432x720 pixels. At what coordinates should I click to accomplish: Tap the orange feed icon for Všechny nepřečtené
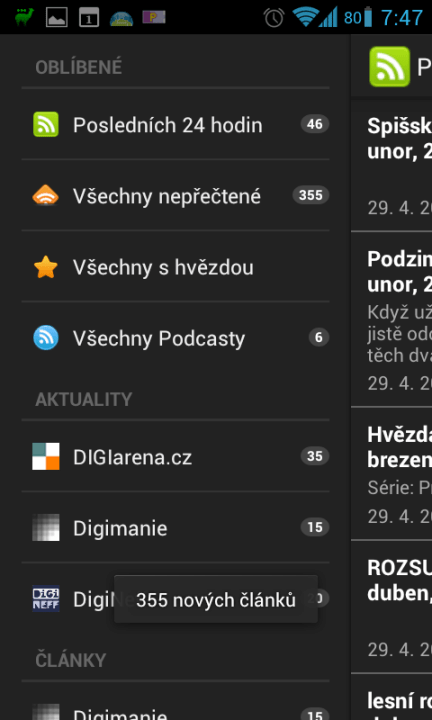pyautogui.click(x=46, y=196)
